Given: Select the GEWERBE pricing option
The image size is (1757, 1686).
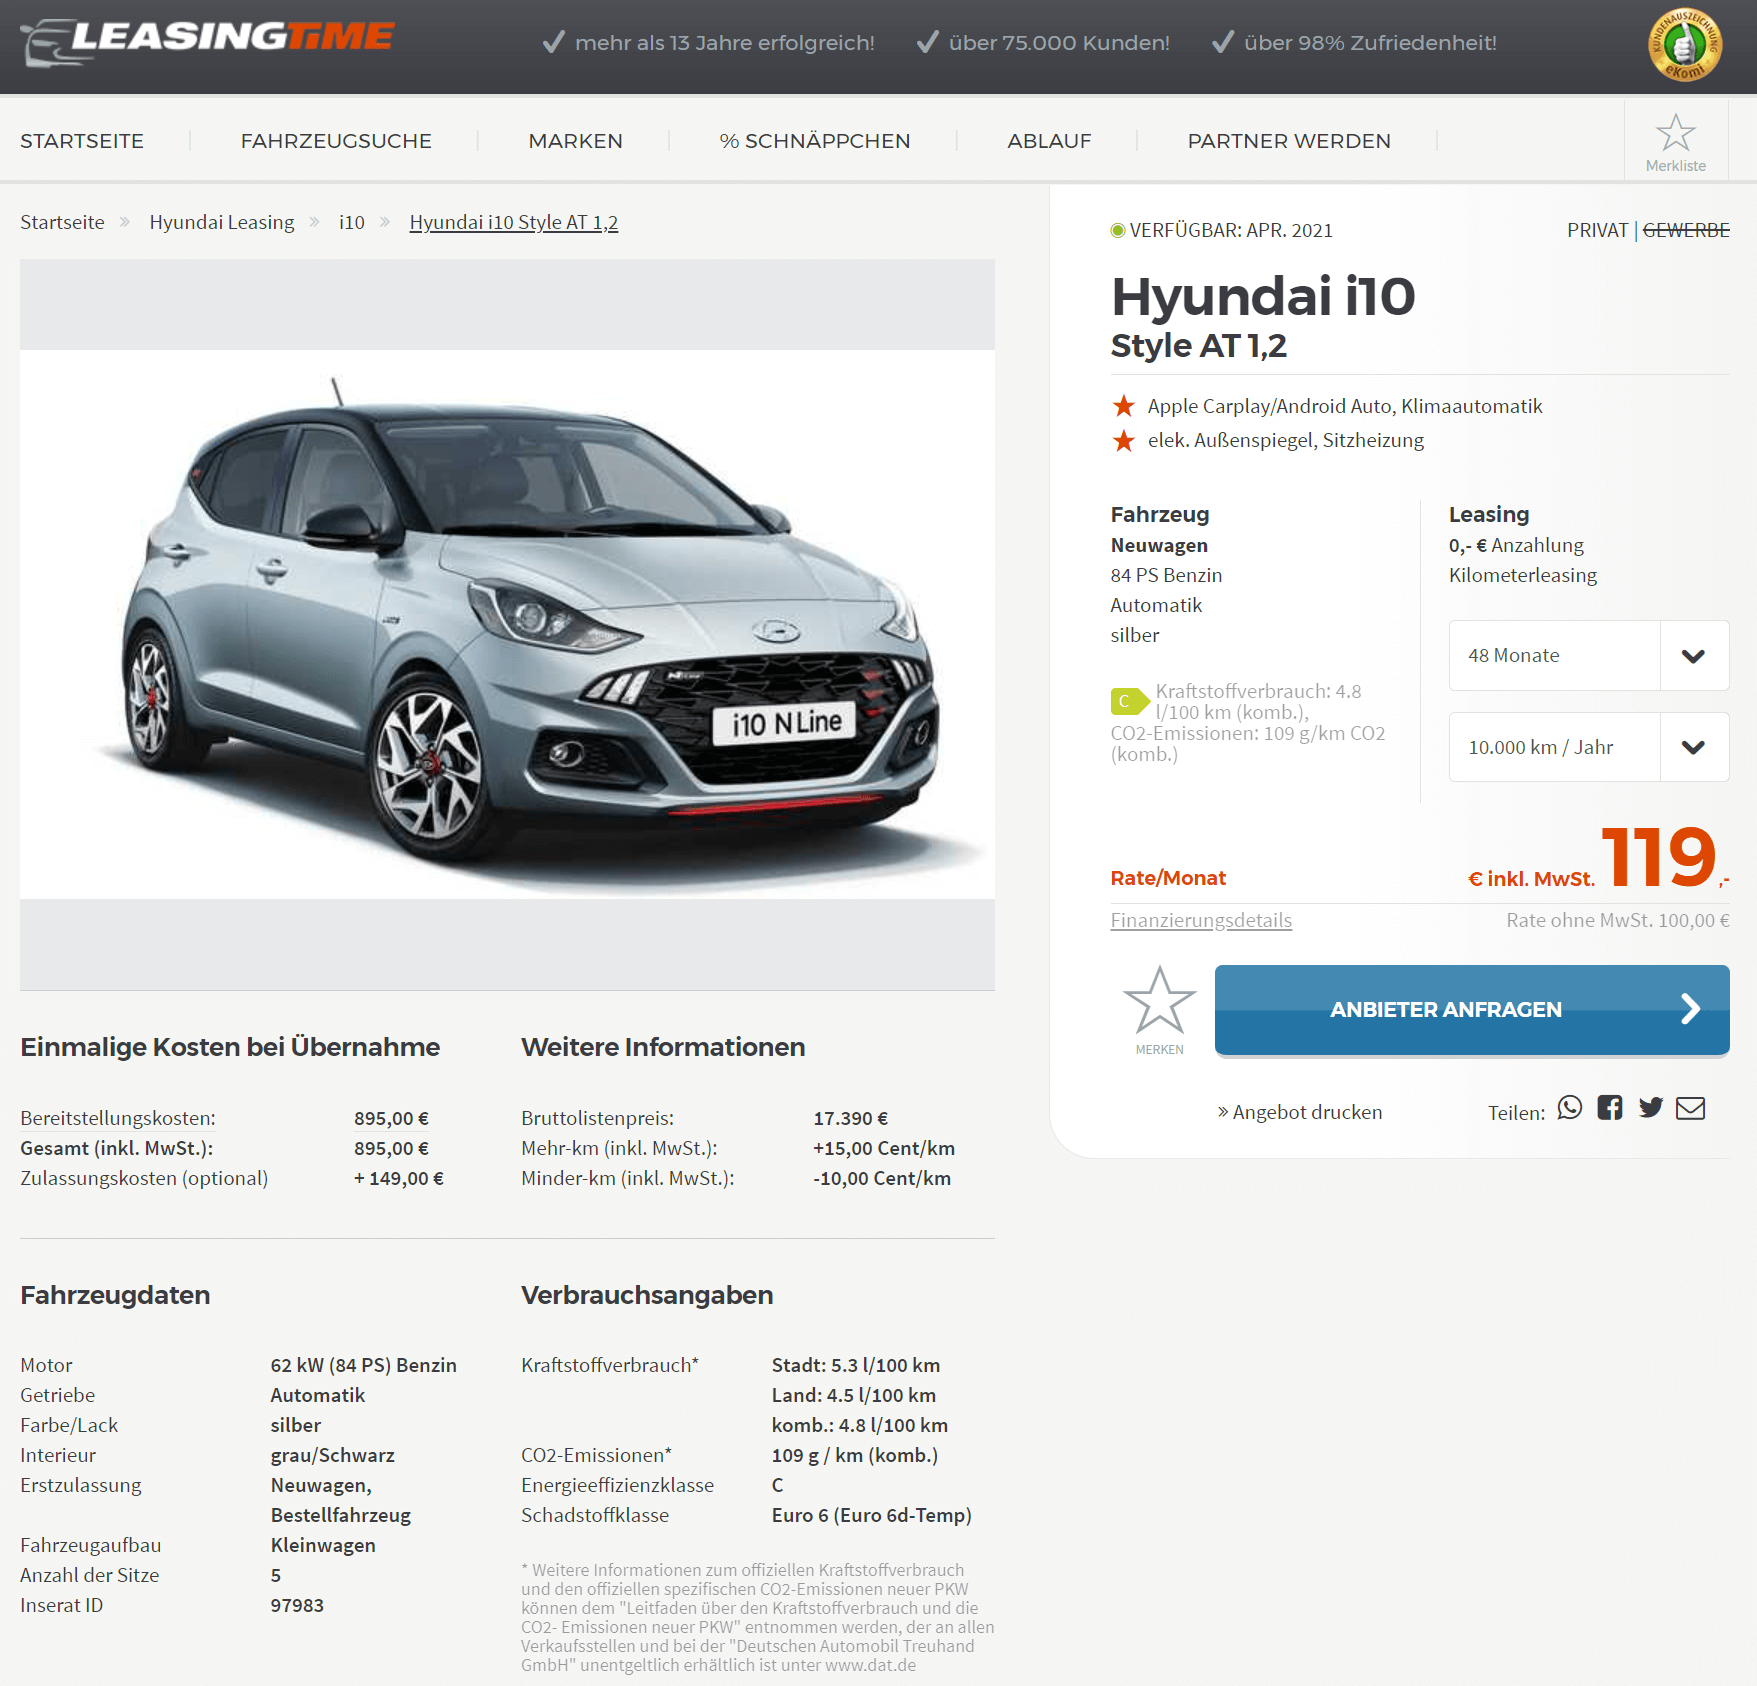Looking at the screenshot, I should pos(1686,230).
